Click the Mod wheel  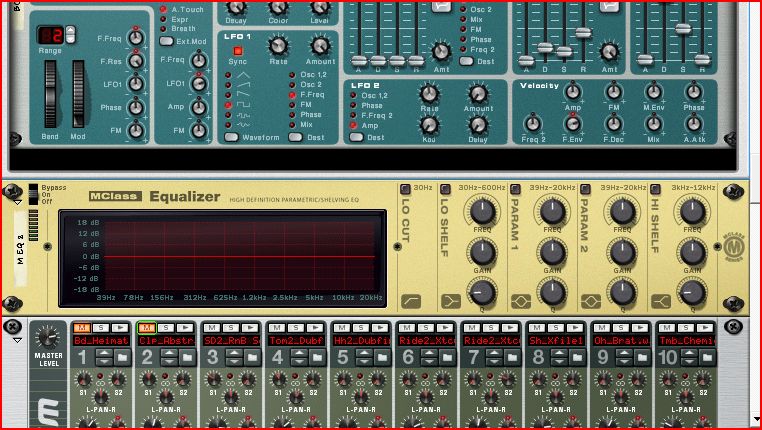pyautogui.click(x=78, y=94)
